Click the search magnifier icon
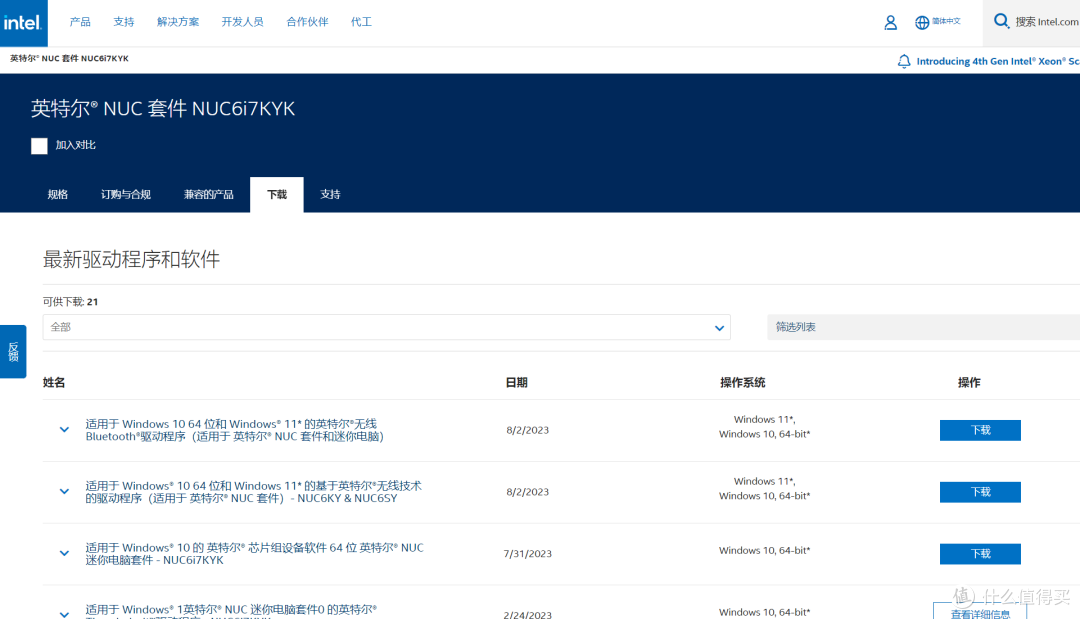Viewport: 1080px width, 619px height. pos(1001,21)
